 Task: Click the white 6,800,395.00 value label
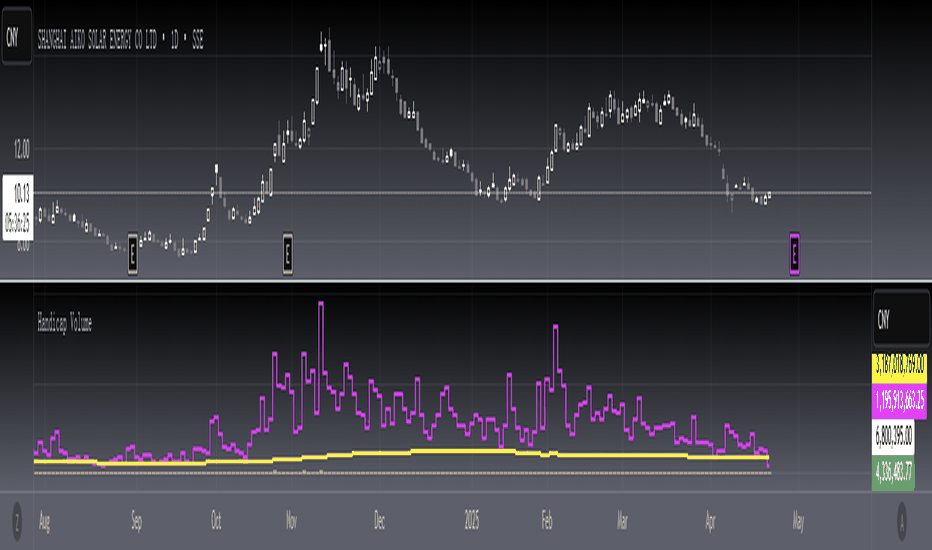pos(893,436)
